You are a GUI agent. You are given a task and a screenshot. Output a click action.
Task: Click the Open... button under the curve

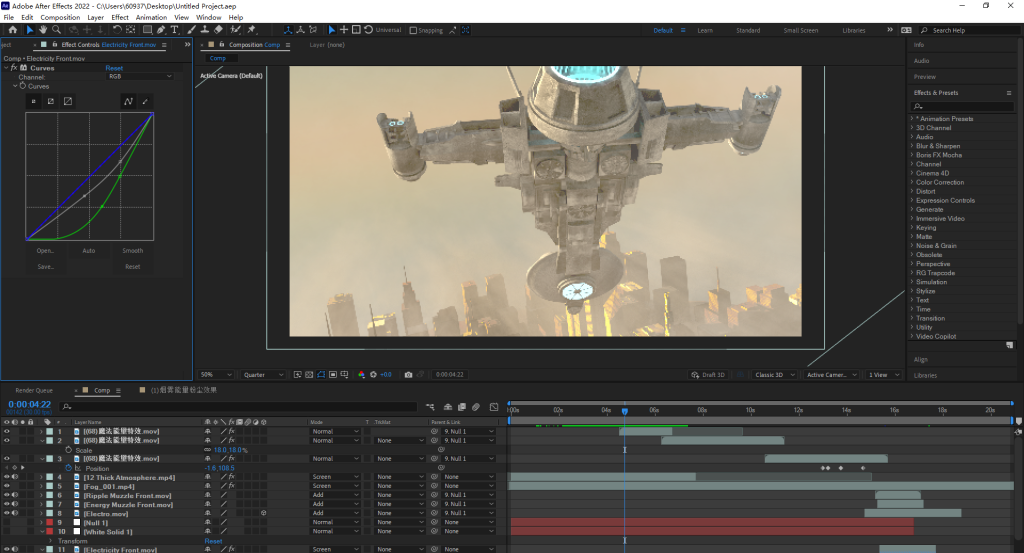45,251
